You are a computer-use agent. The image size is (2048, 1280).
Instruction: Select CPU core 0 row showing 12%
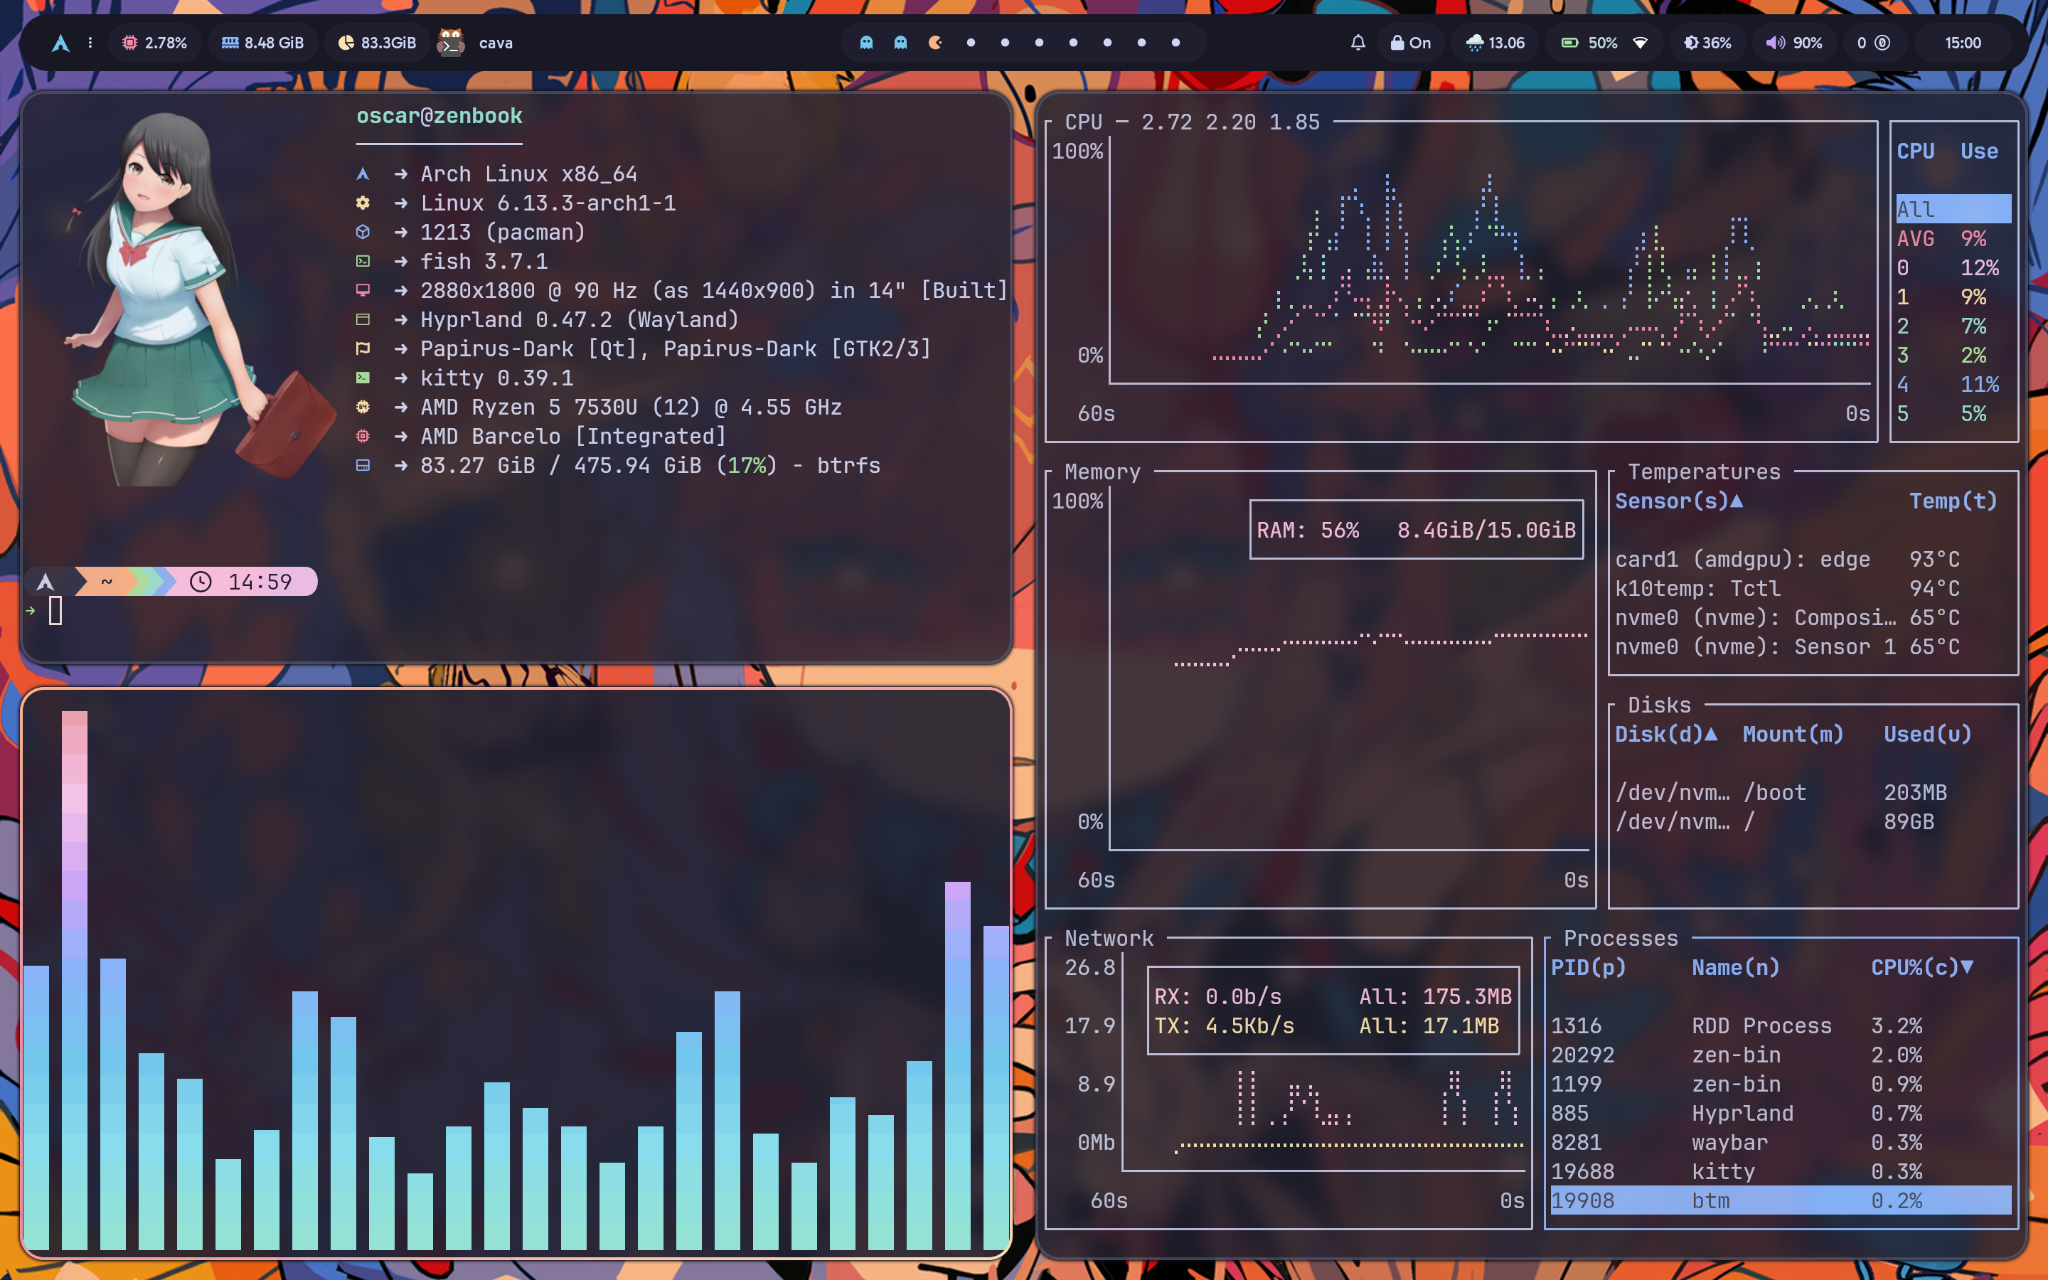(1953, 267)
